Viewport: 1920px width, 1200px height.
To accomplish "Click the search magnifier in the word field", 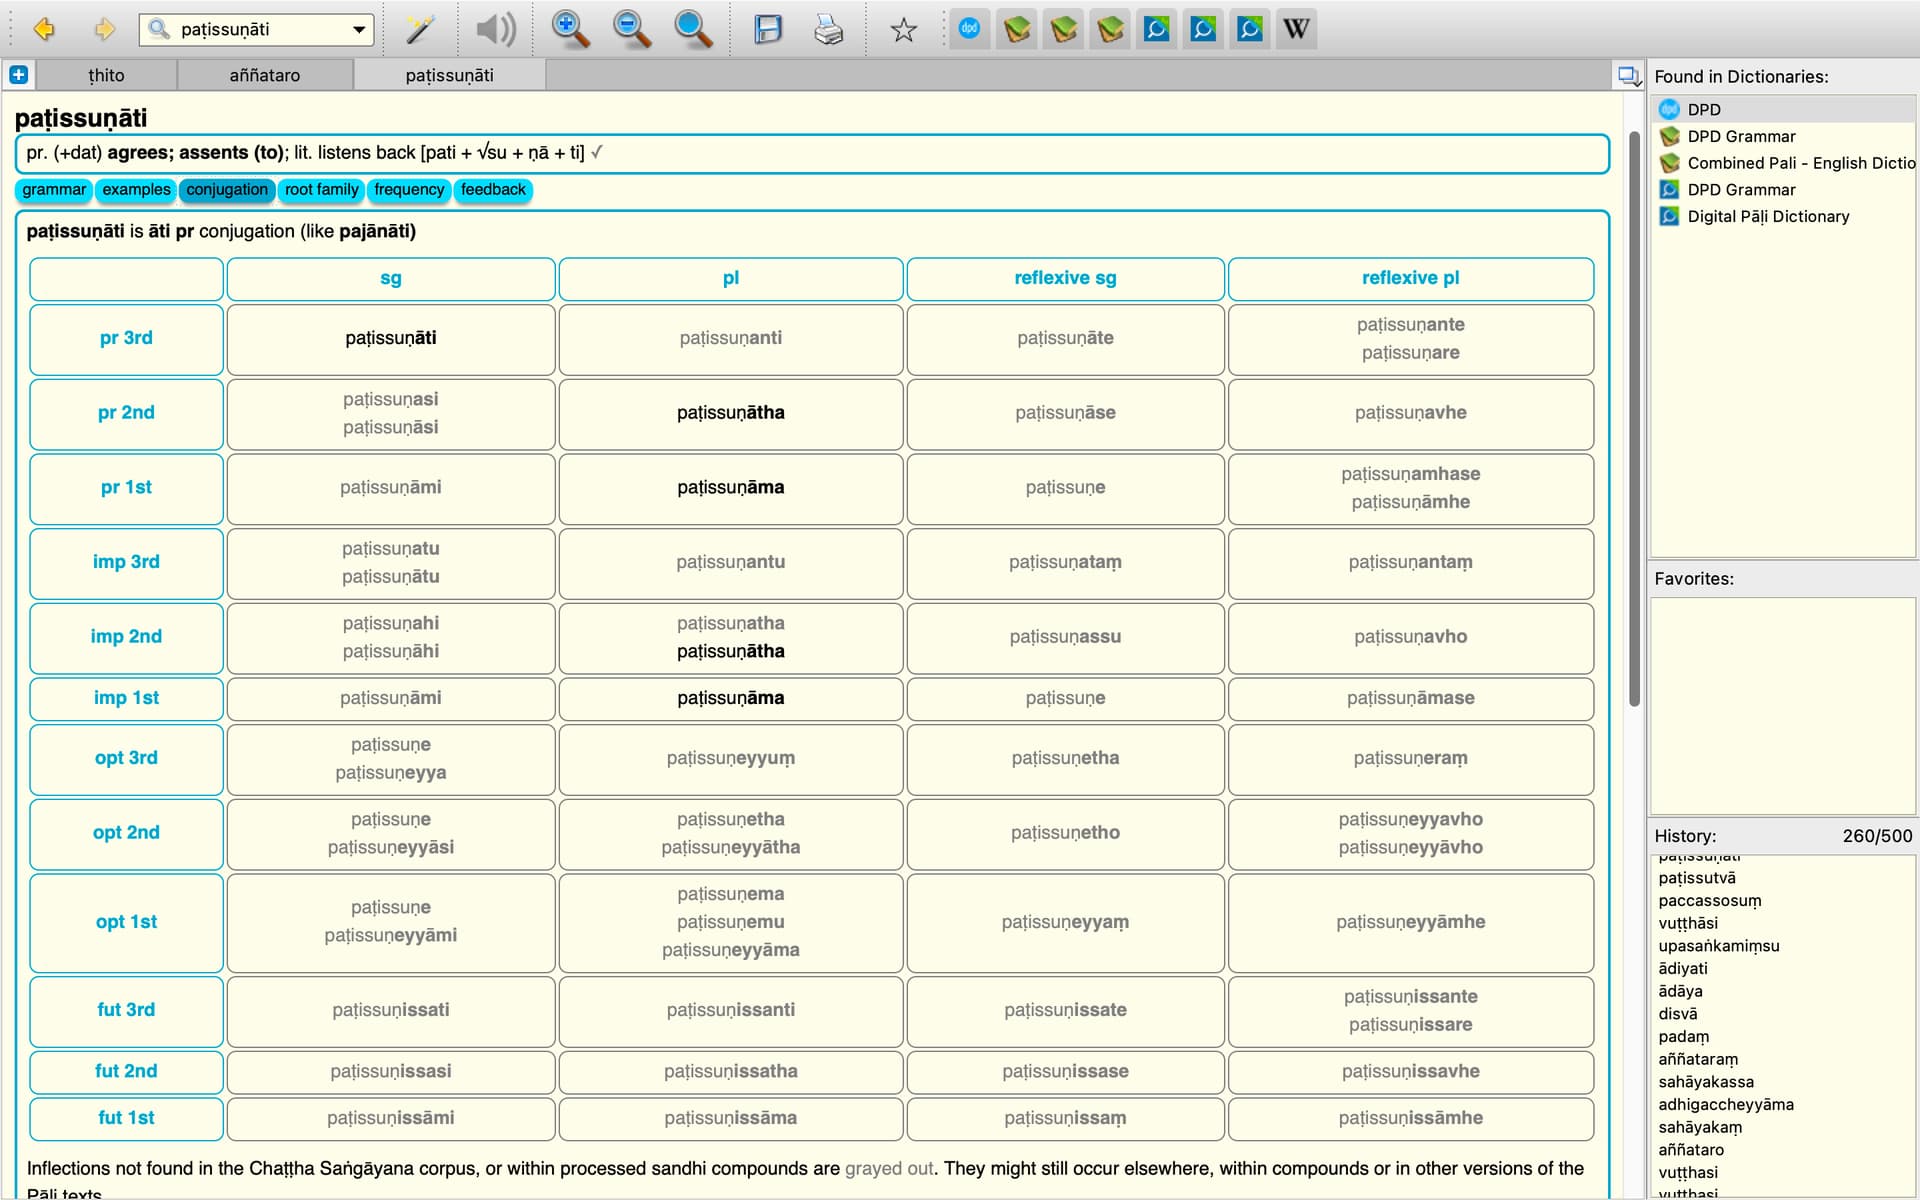I will pyautogui.click(x=158, y=29).
